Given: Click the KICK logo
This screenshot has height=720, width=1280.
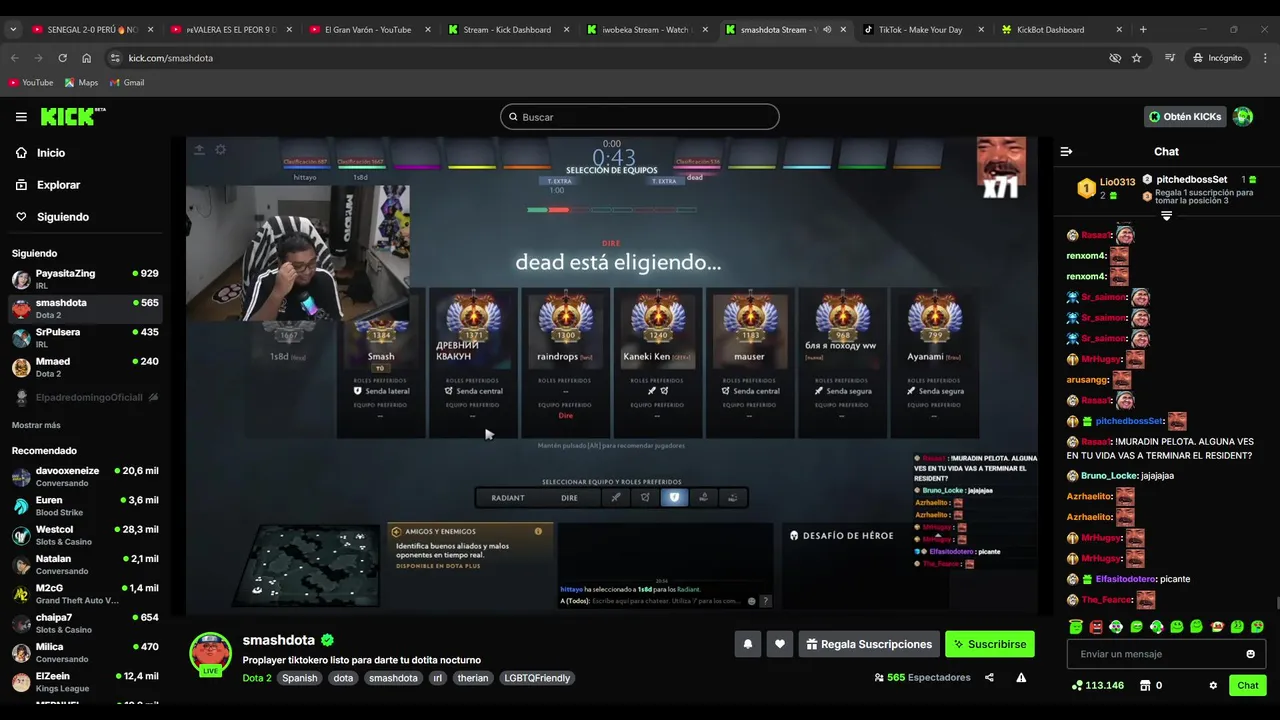Looking at the screenshot, I should coord(72,117).
